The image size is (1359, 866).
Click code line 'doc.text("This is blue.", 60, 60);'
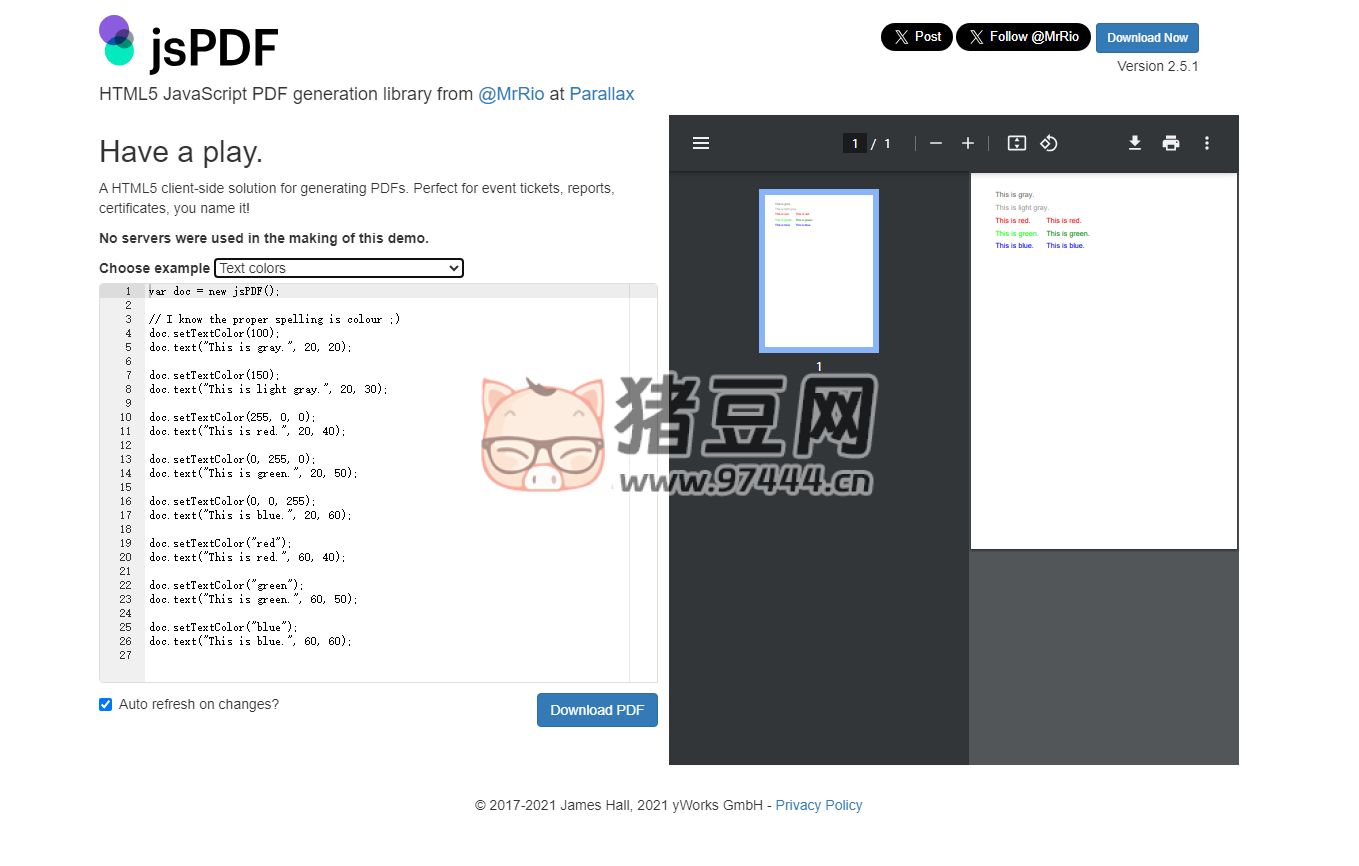[250, 641]
